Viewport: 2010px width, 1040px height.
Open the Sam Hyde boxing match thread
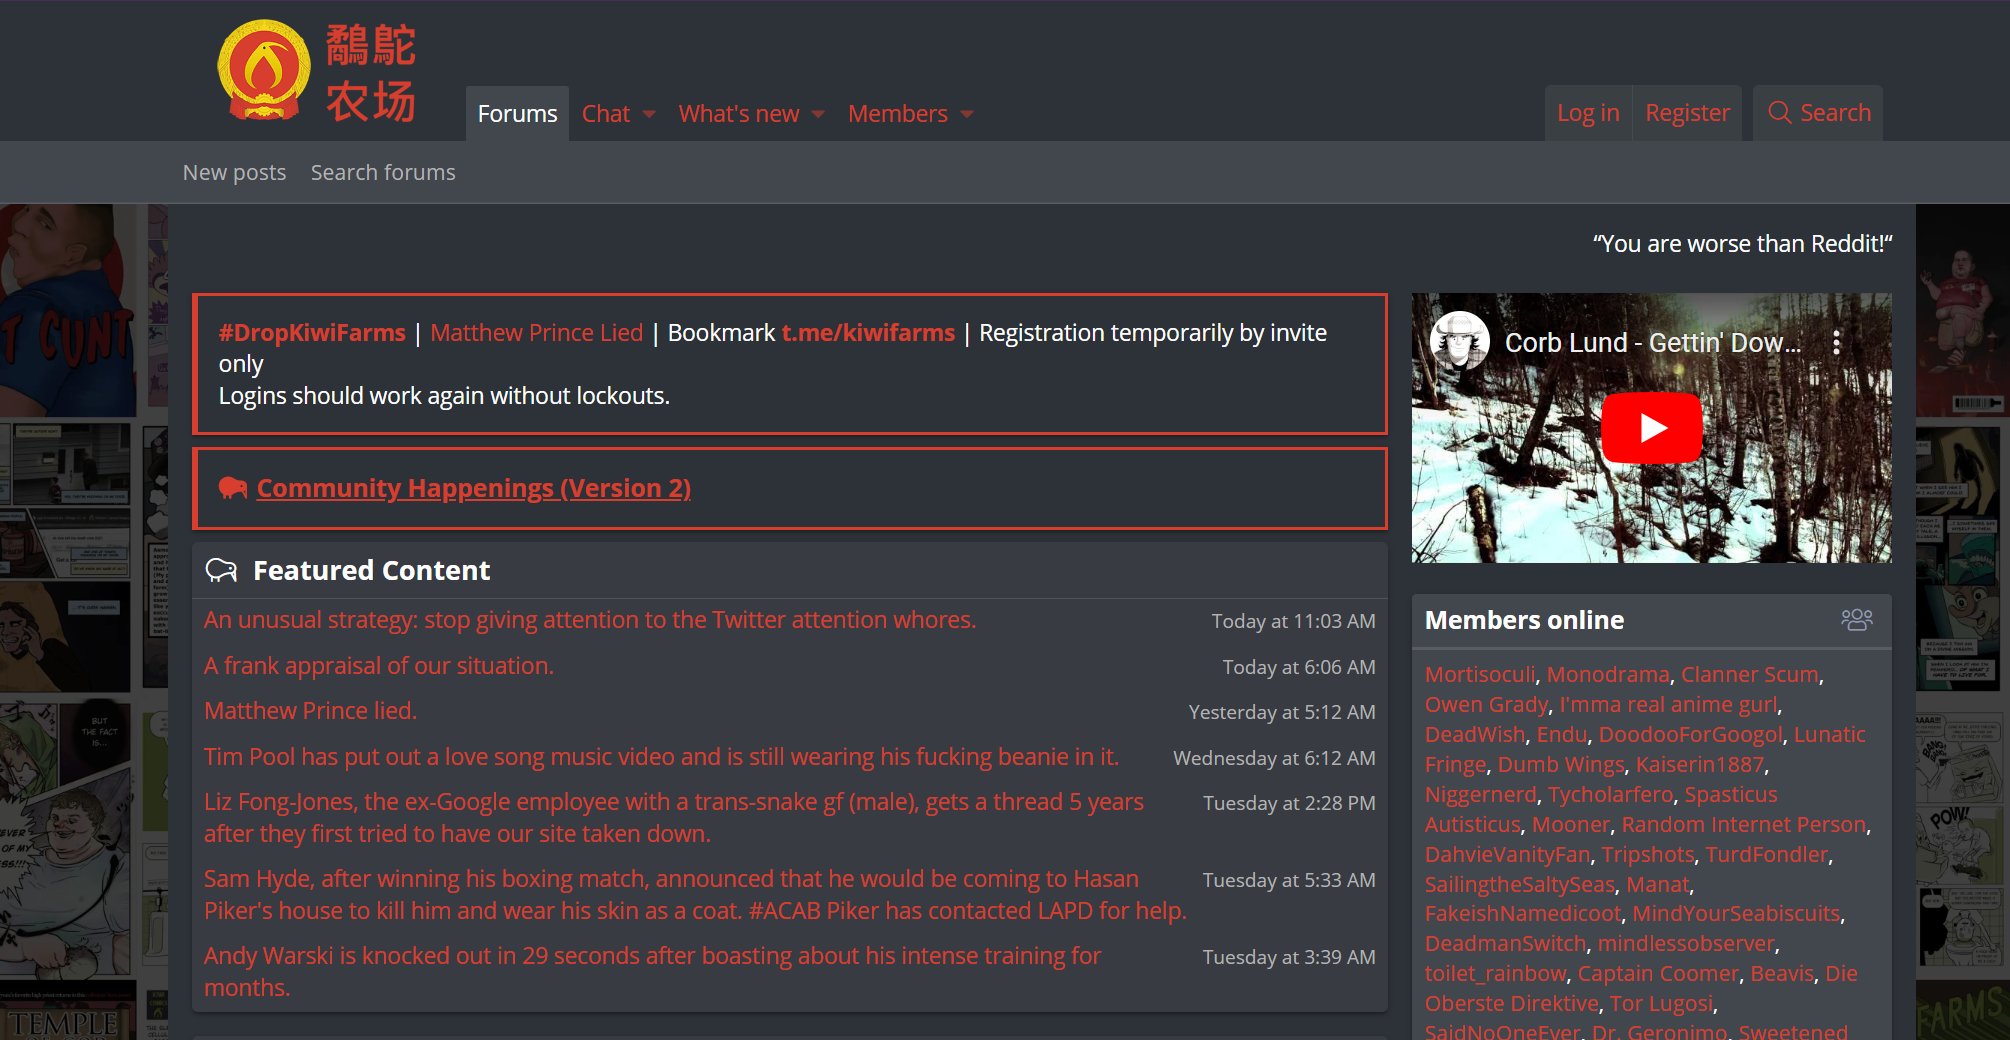coord(695,895)
